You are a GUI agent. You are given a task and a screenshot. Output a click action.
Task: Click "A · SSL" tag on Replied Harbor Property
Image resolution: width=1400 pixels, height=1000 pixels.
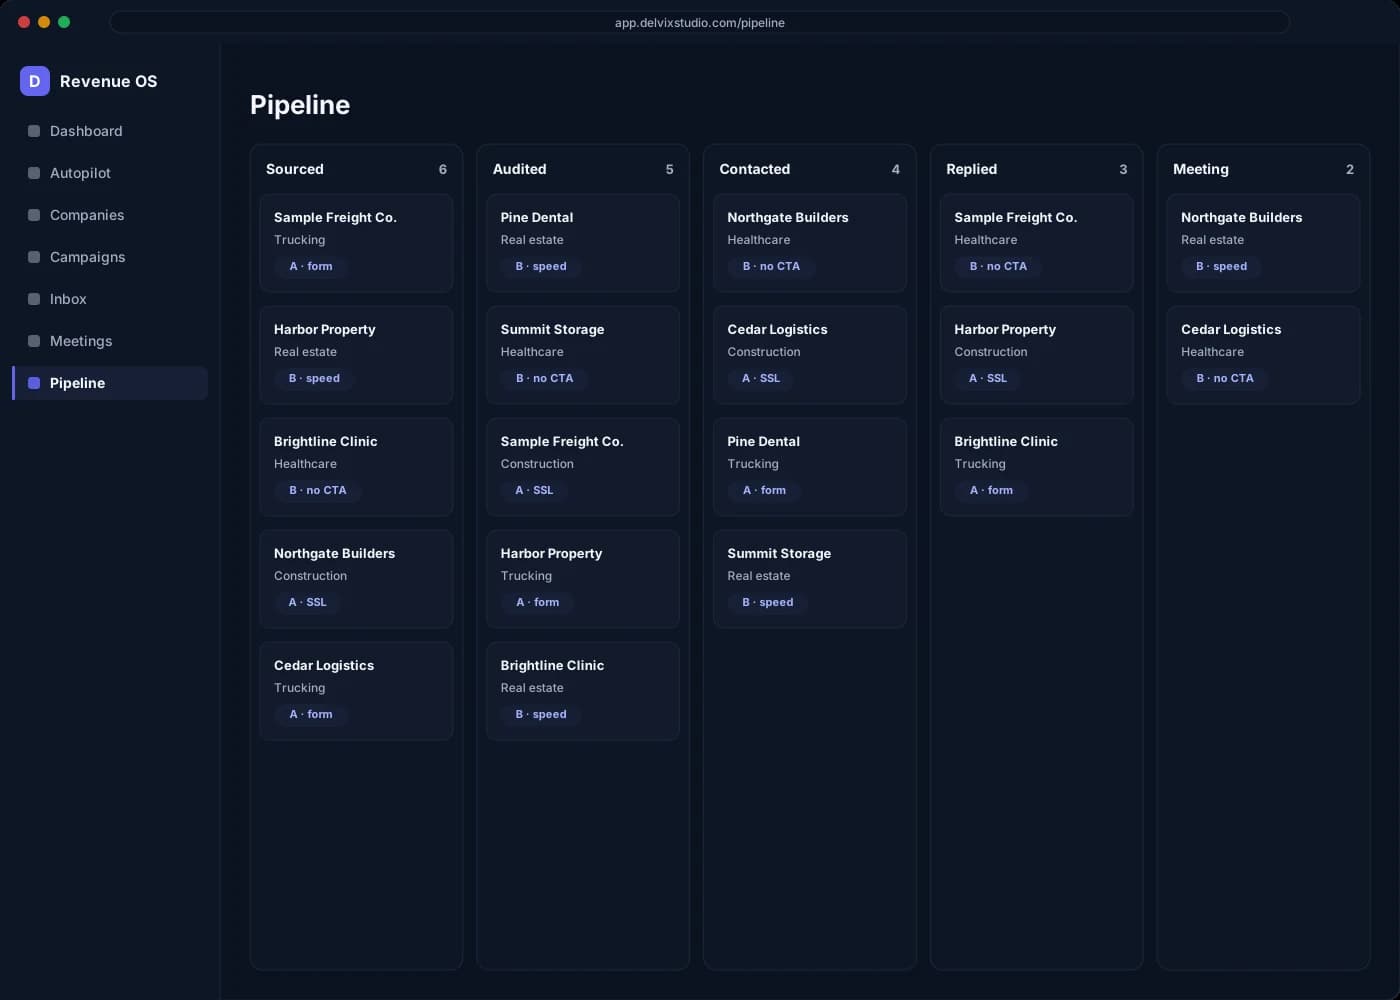click(988, 378)
